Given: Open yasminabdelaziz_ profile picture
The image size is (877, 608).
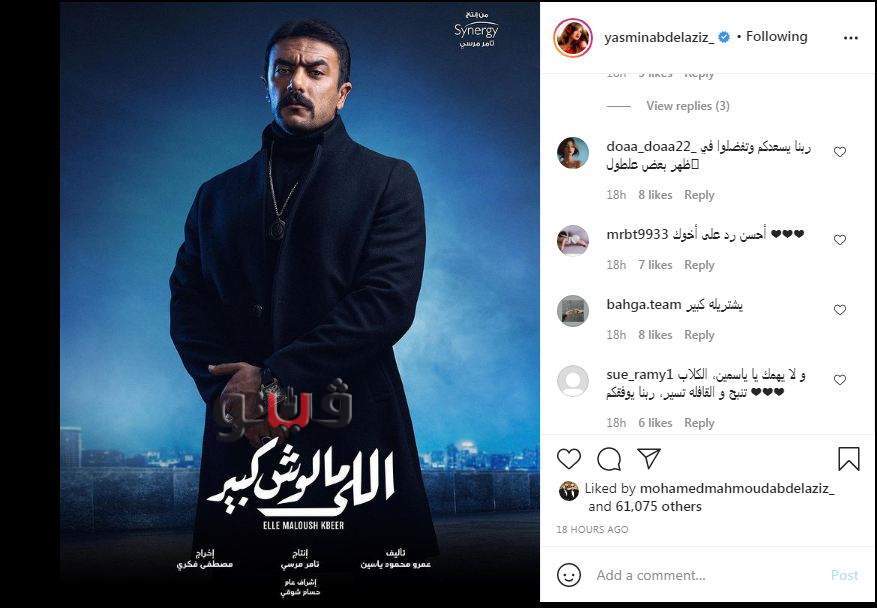Looking at the screenshot, I should [573, 37].
